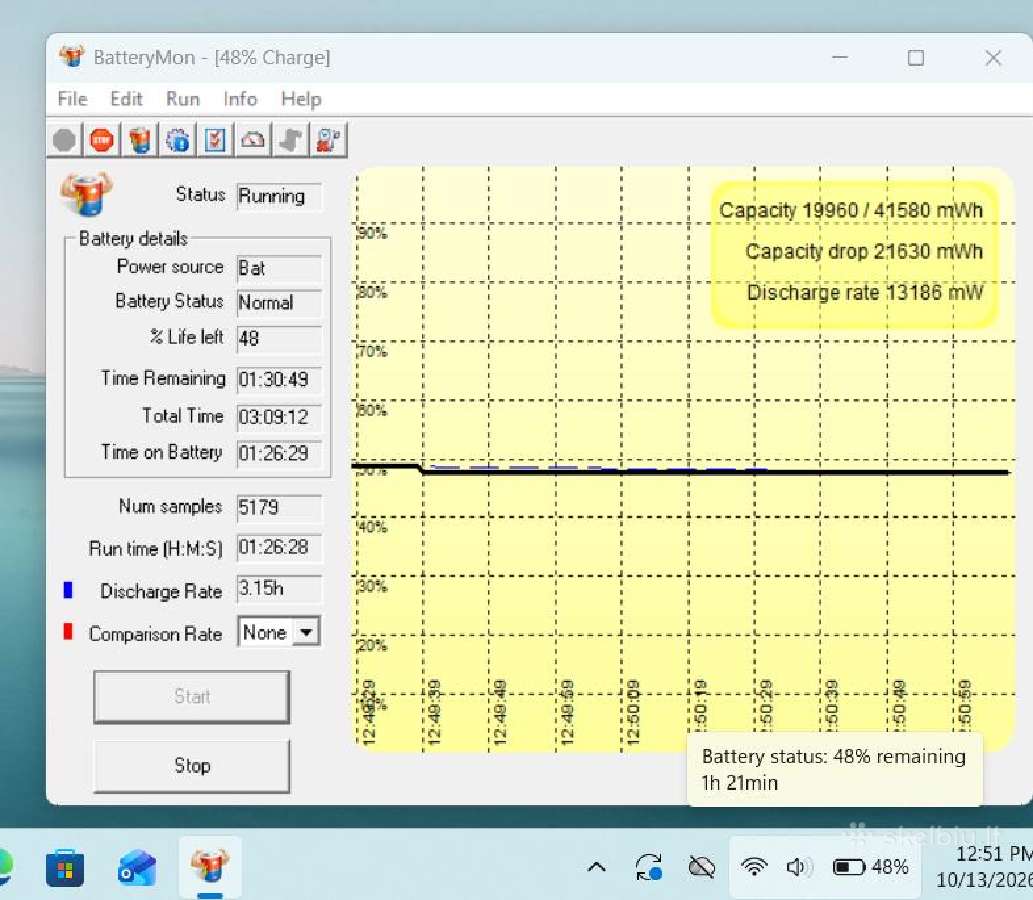The image size is (1033, 900).
Task: Maximize the BatteryMon window
Action: pyautogui.click(x=916, y=57)
